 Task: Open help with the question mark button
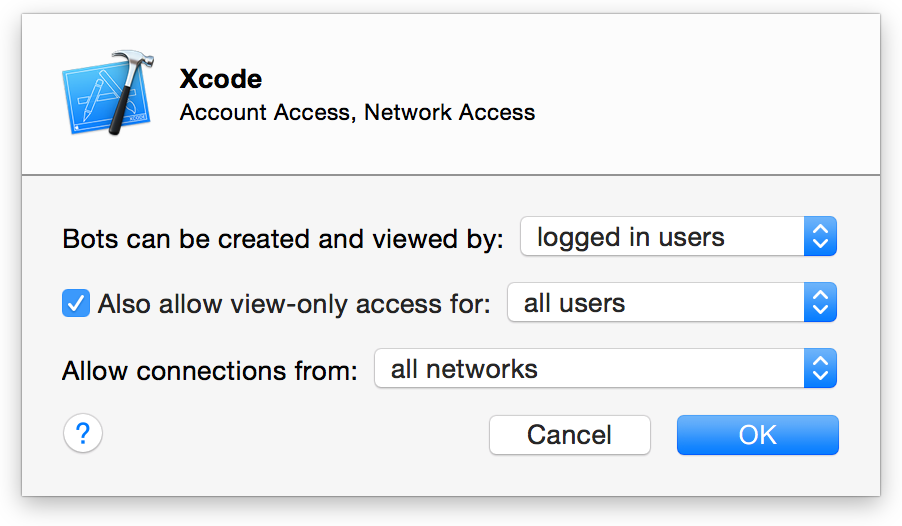(x=83, y=434)
